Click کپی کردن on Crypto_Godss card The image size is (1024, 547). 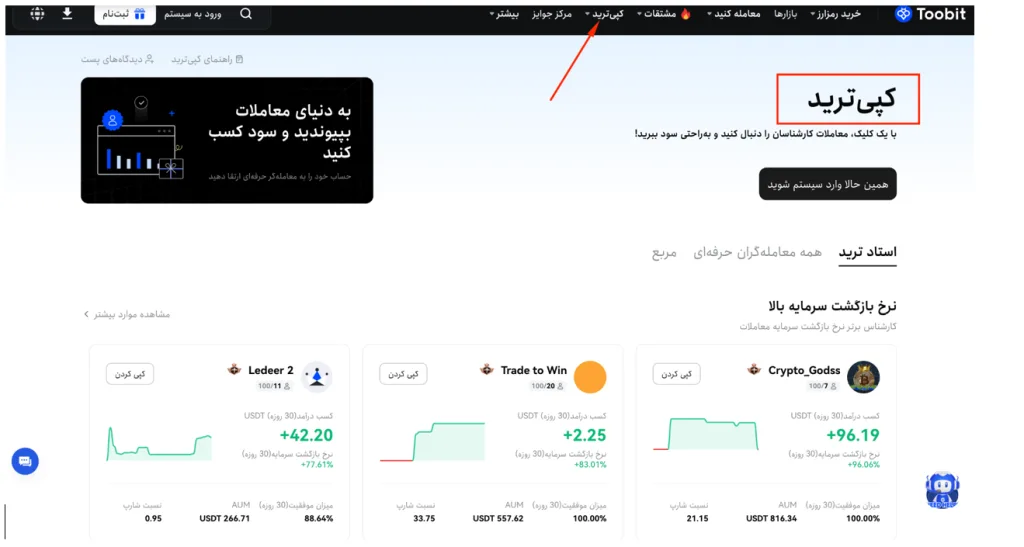click(x=676, y=373)
